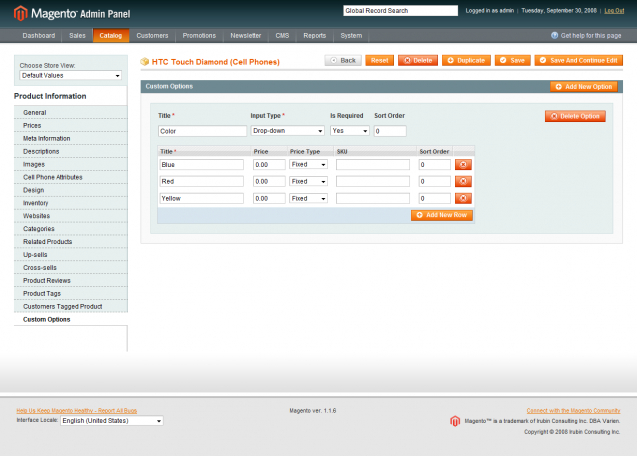Select the Custom Options sidebar tab
Screen dimensions: 637x456
(71, 319)
